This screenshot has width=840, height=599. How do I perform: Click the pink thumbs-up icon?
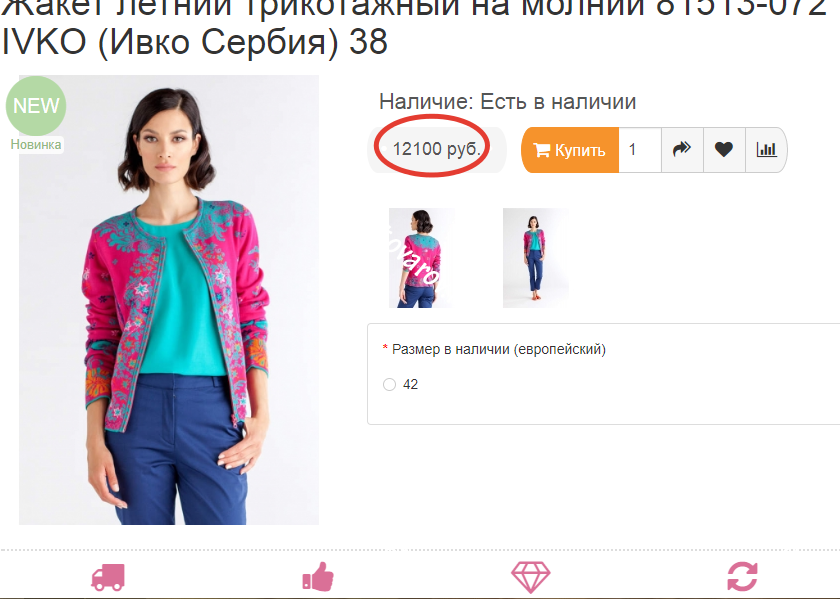318,576
